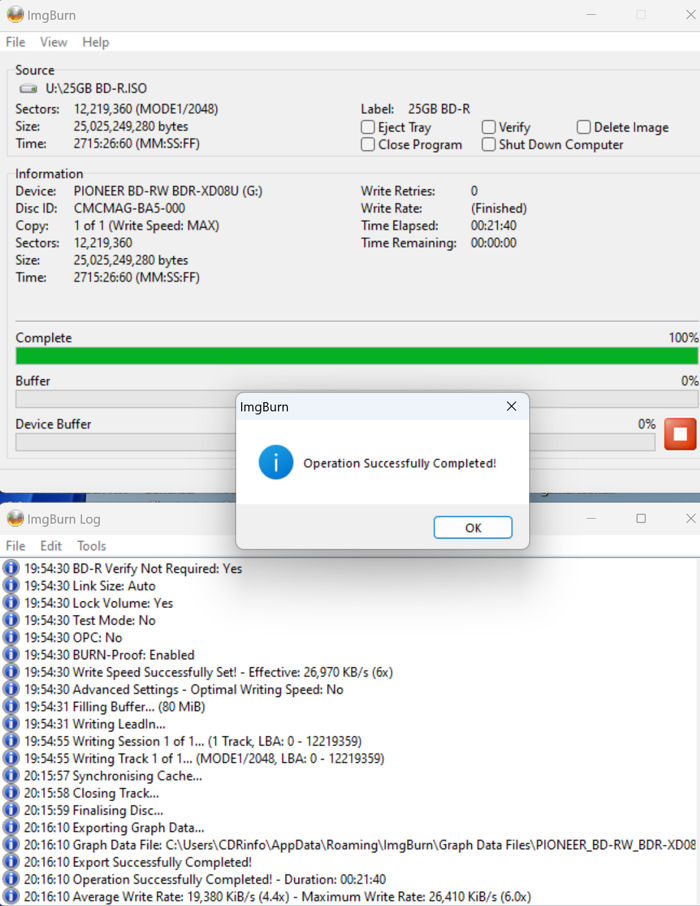Viewport: 700px width, 906px height.
Task: Click the Disc ID value CMCMAG-BA5-000
Action: pos(129,208)
